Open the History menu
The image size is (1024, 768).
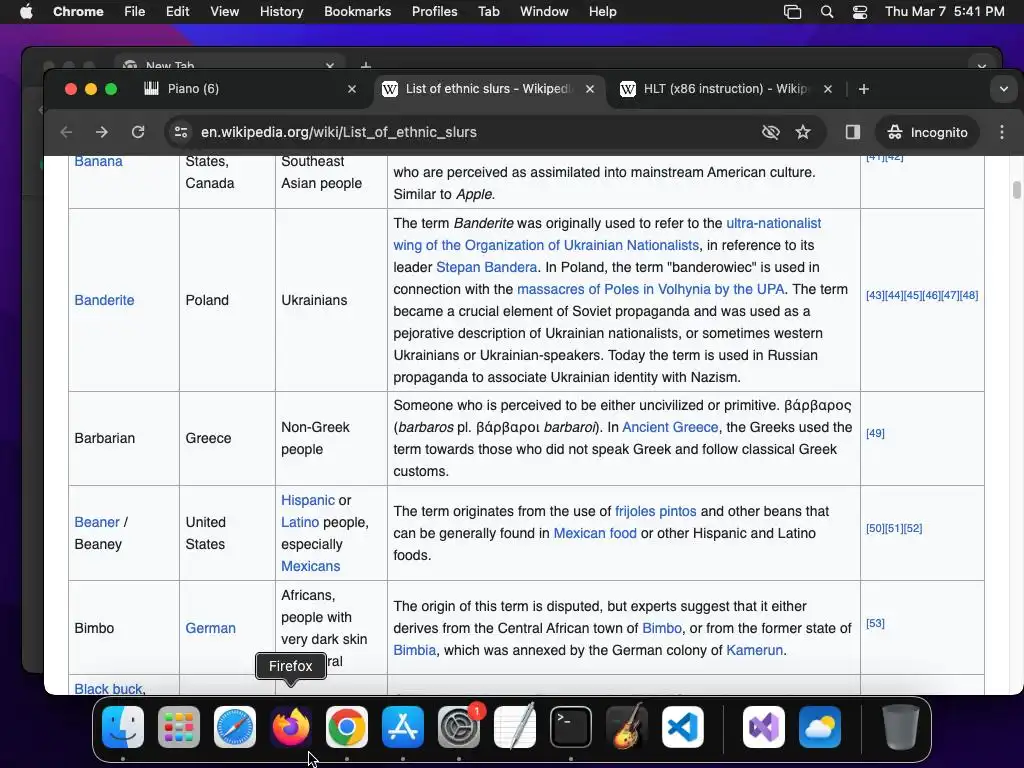pos(281,12)
